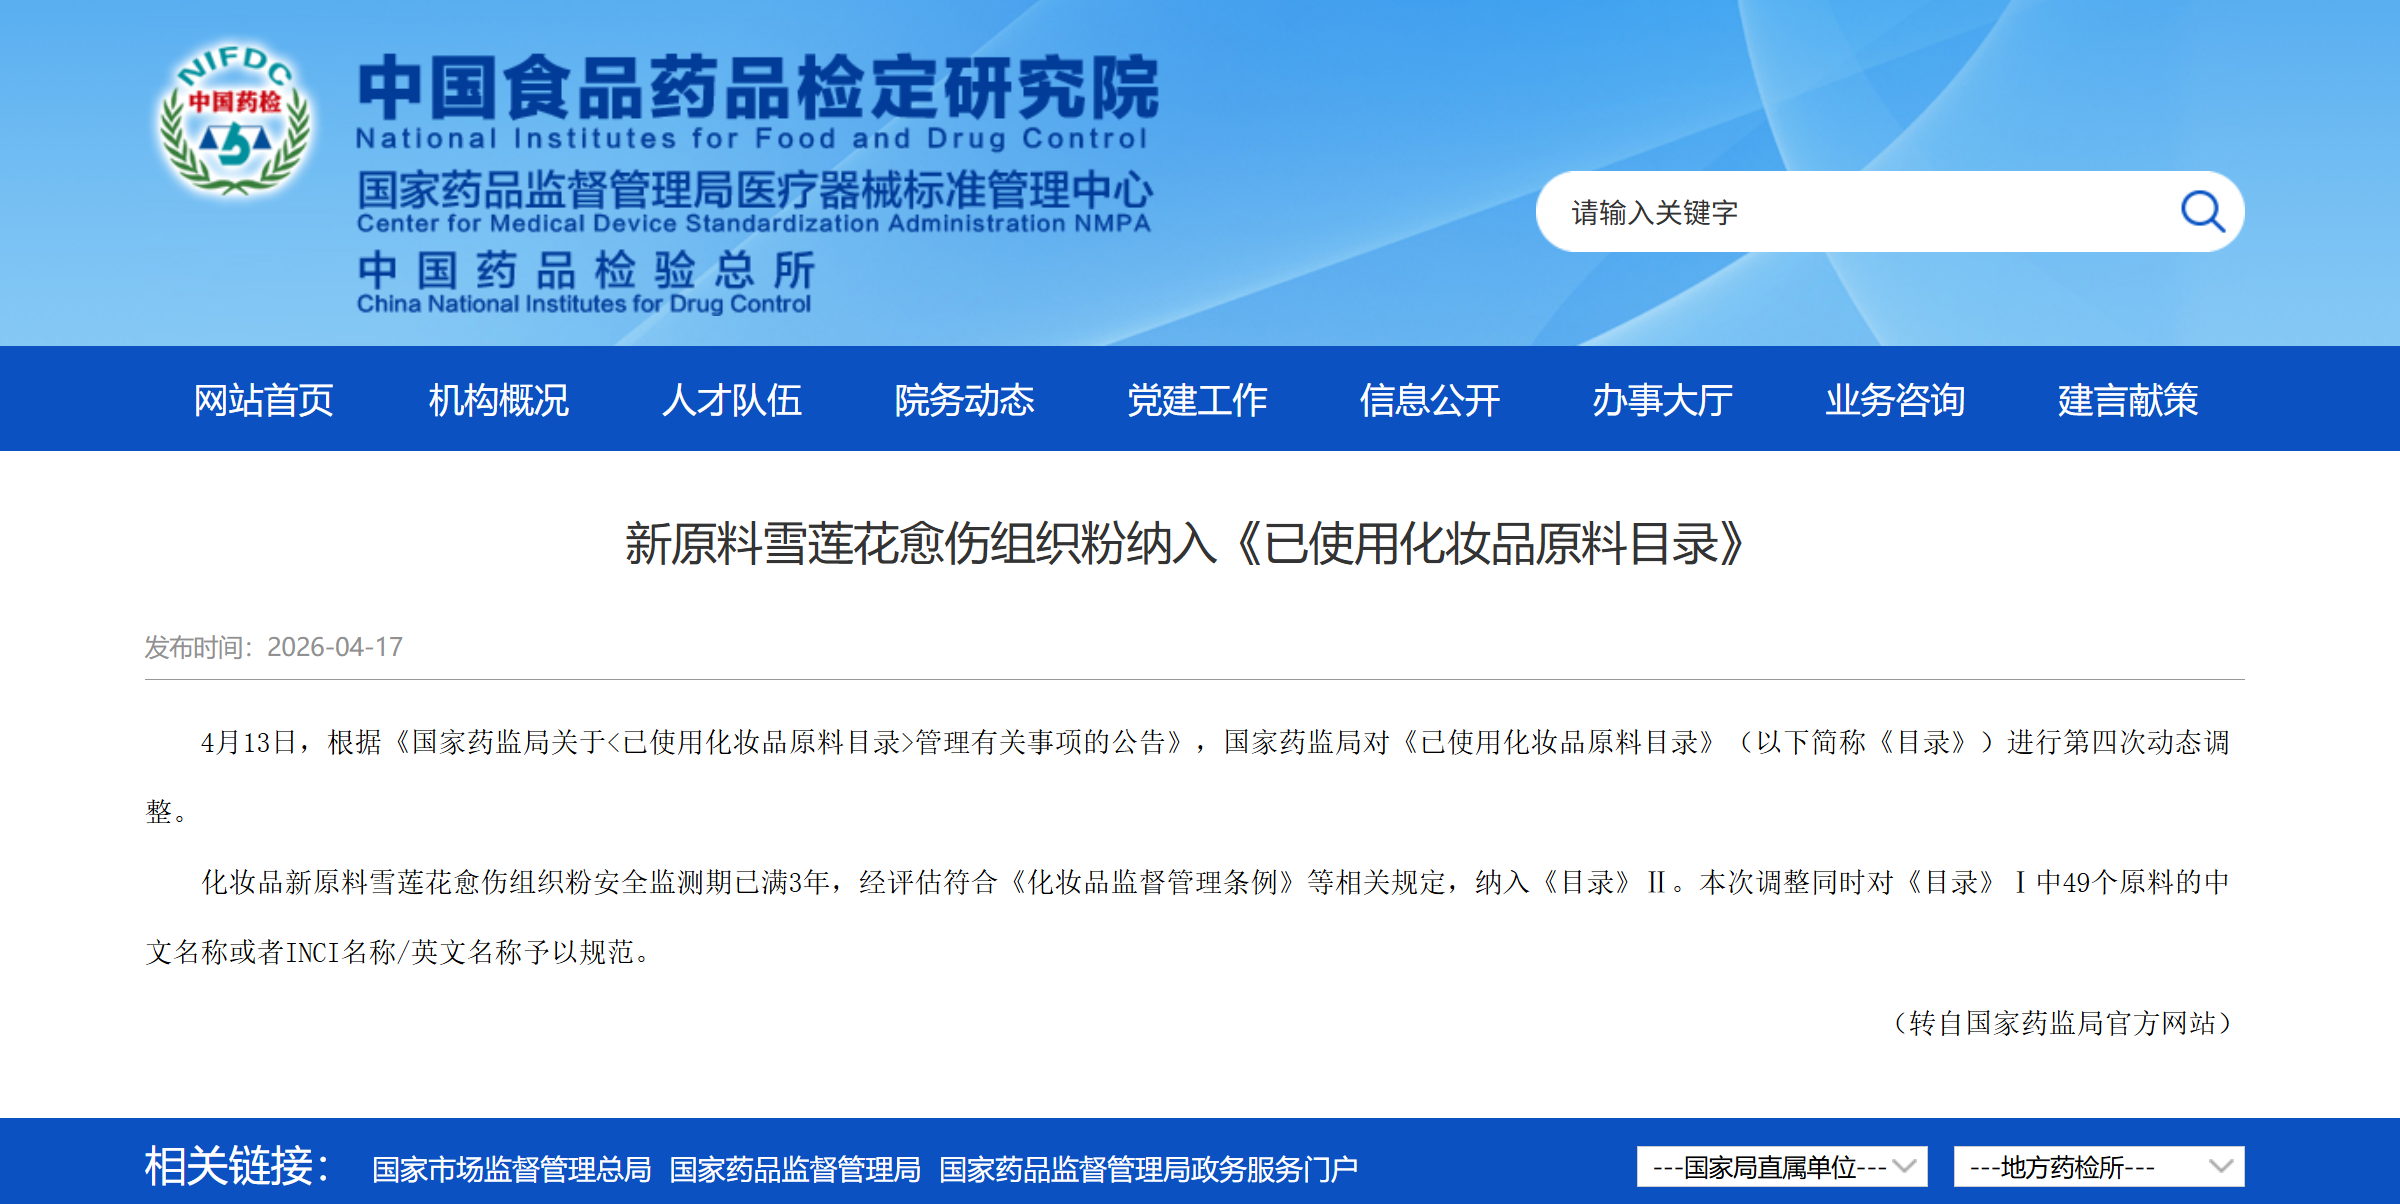Click the article headline about 雪莲花愈伤组织粉
Image resolution: width=2400 pixels, height=1204 pixels.
click(1185, 545)
